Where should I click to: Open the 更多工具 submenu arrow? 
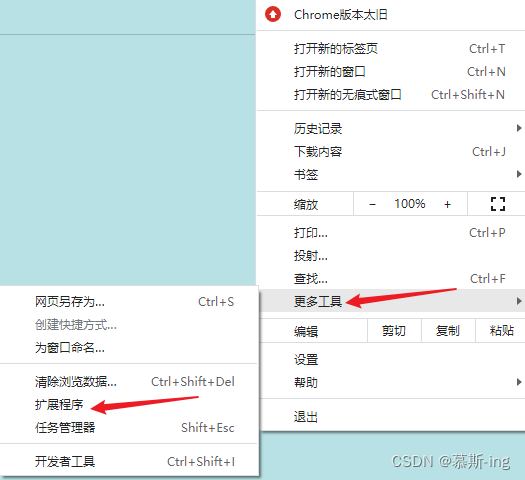pos(519,301)
